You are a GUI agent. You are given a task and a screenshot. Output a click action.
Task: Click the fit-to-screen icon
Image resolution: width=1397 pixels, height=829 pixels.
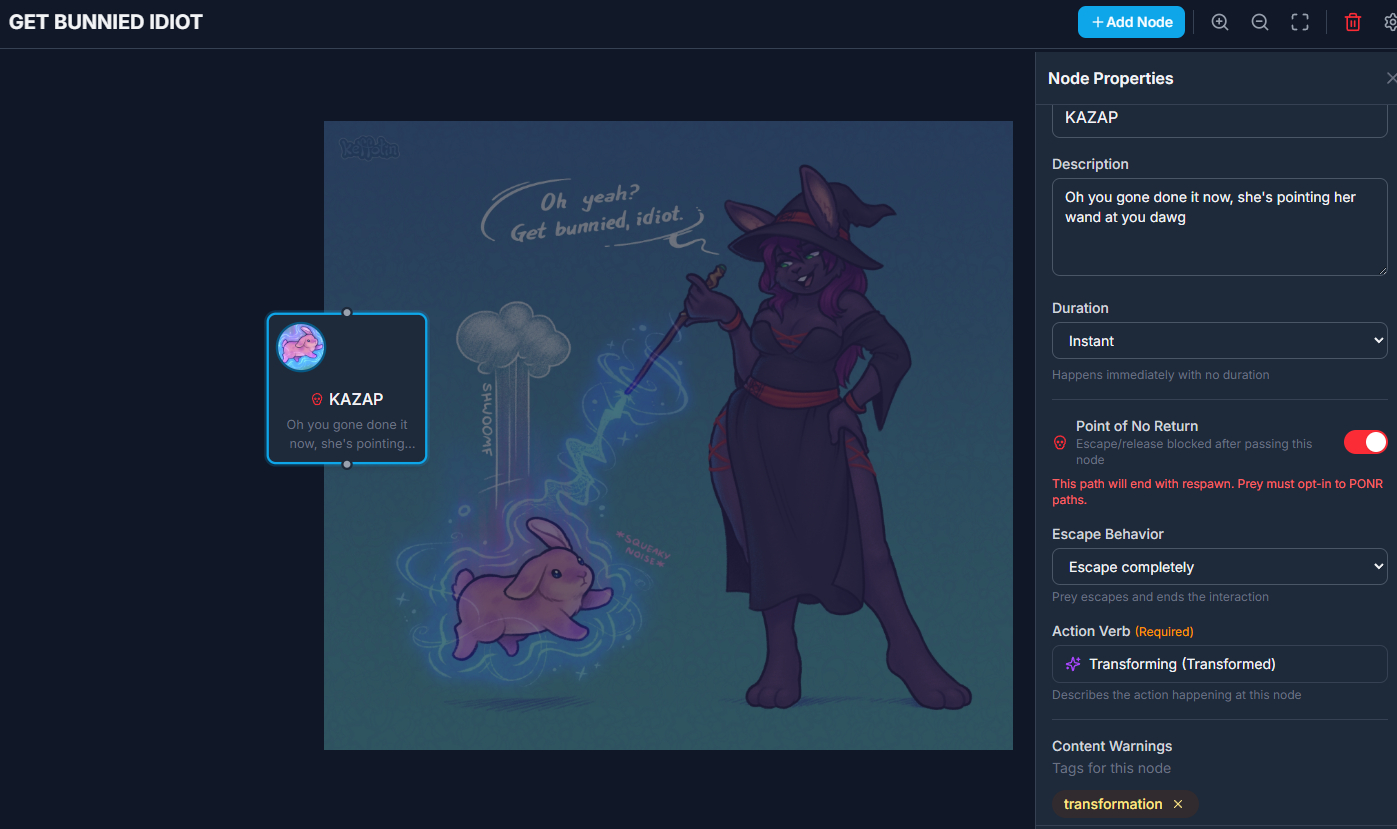(x=1300, y=22)
